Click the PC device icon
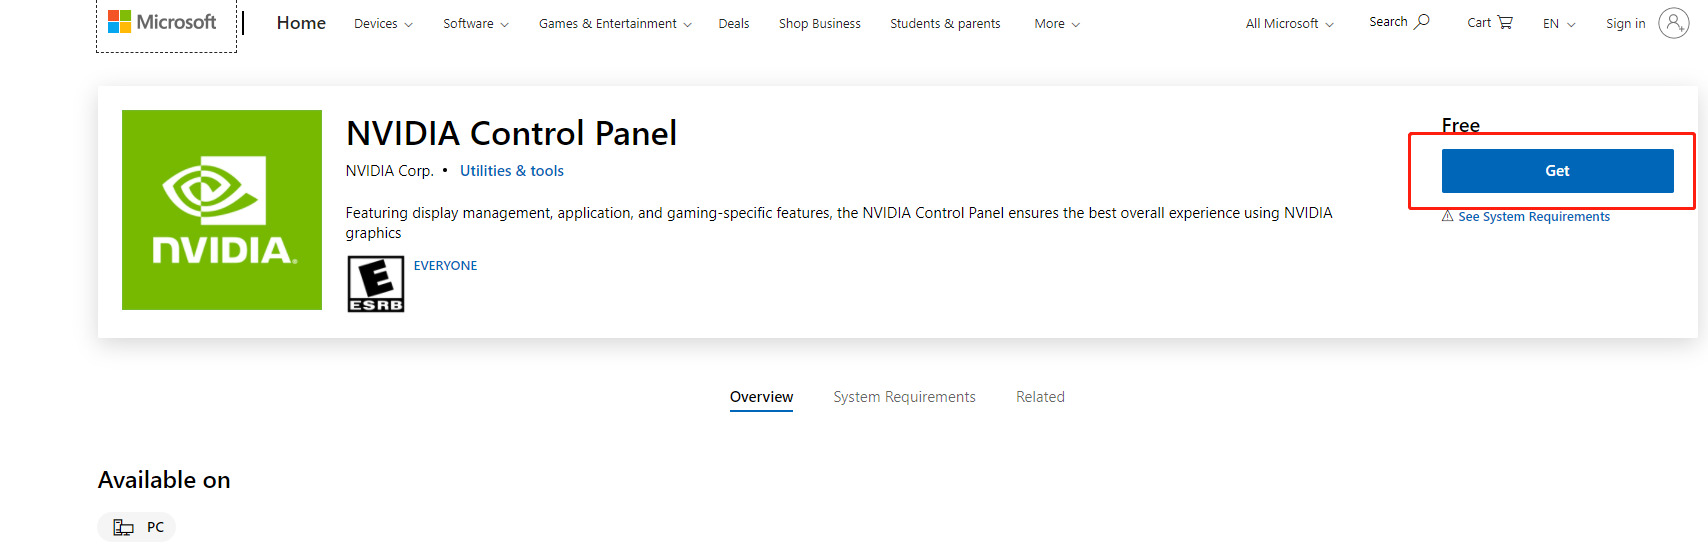The width and height of the screenshot is (1708, 558). pos(124,527)
